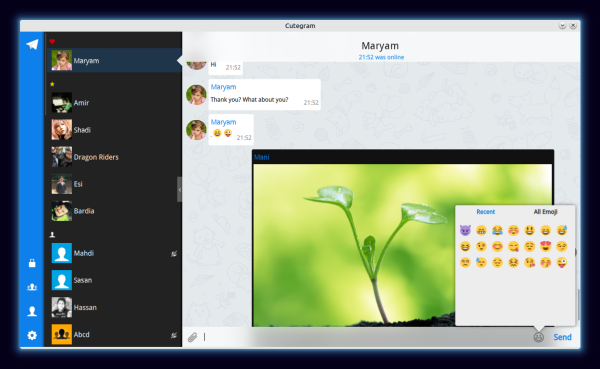Open the Esi conversation
This screenshot has height=369, width=600.
click(x=114, y=184)
